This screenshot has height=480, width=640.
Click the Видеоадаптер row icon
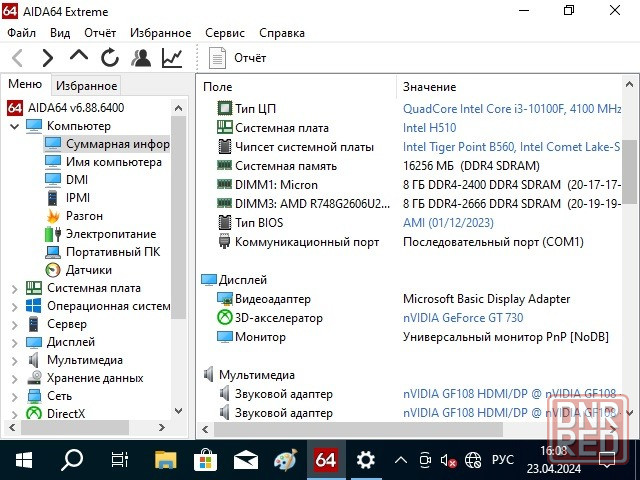(224, 299)
